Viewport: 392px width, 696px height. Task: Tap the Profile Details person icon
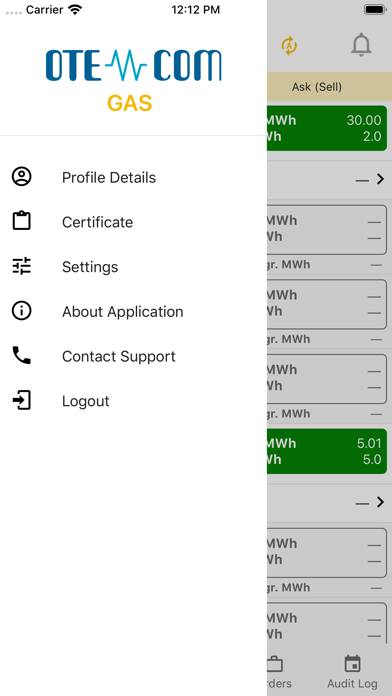point(21,177)
